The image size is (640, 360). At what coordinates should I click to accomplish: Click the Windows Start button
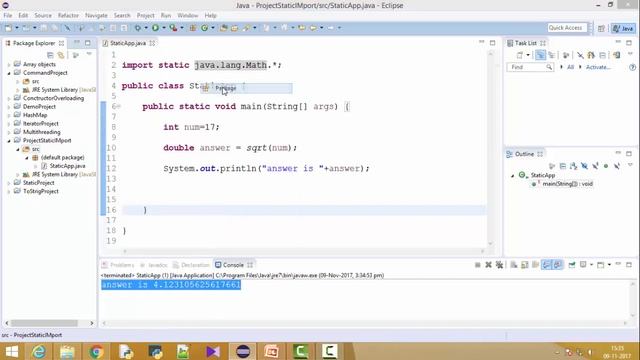point(12,351)
